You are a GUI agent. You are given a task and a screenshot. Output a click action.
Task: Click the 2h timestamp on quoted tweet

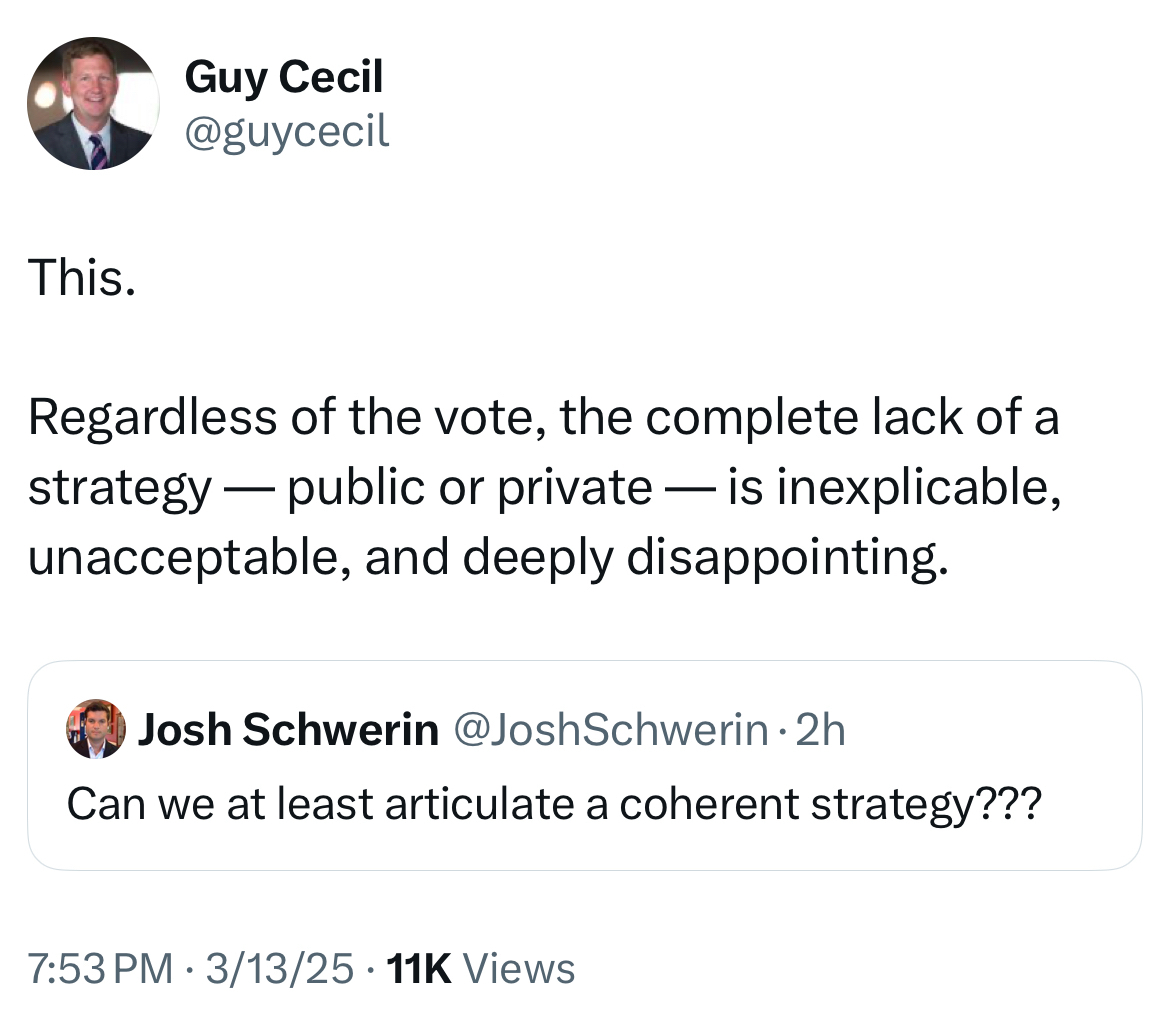[822, 731]
